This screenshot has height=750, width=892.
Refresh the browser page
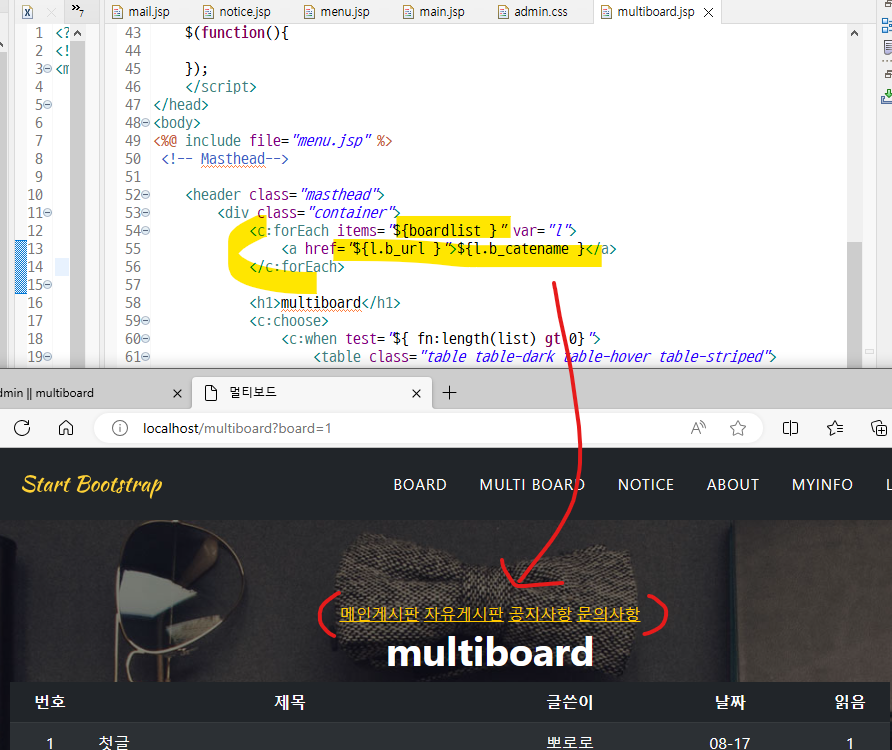(22, 428)
